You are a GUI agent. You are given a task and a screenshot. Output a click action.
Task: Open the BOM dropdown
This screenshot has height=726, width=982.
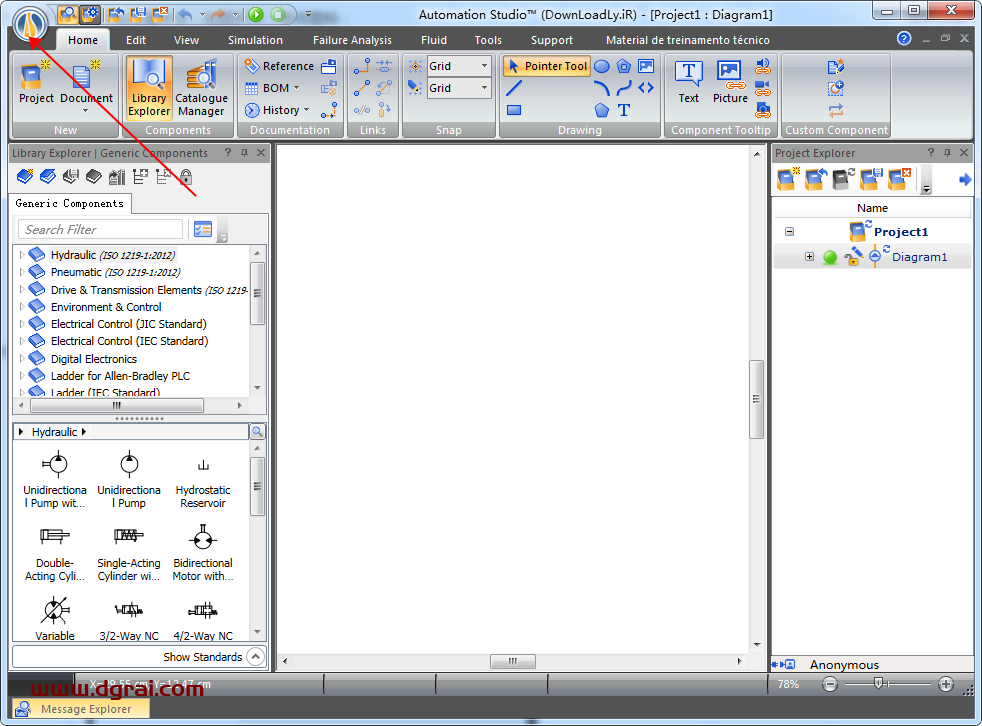pyautogui.click(x=272, y=88)
